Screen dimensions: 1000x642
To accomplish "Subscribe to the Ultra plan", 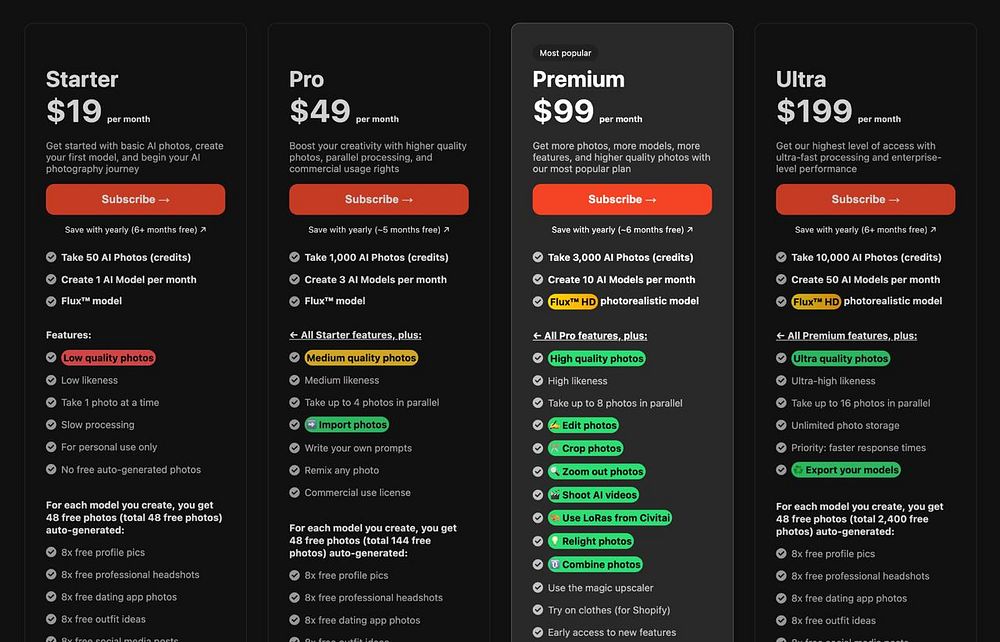I will [x=865, y=200].
